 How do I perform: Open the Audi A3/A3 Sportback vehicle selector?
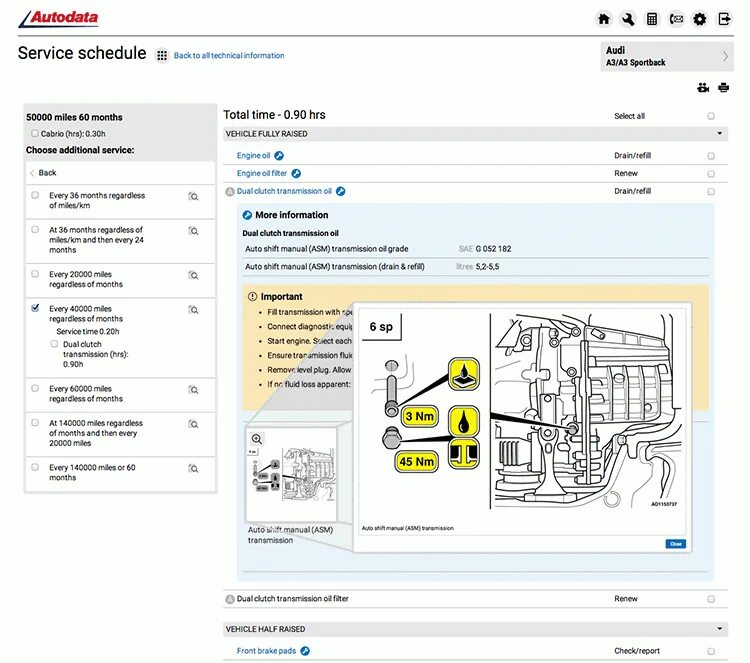[x=667, y=56]
